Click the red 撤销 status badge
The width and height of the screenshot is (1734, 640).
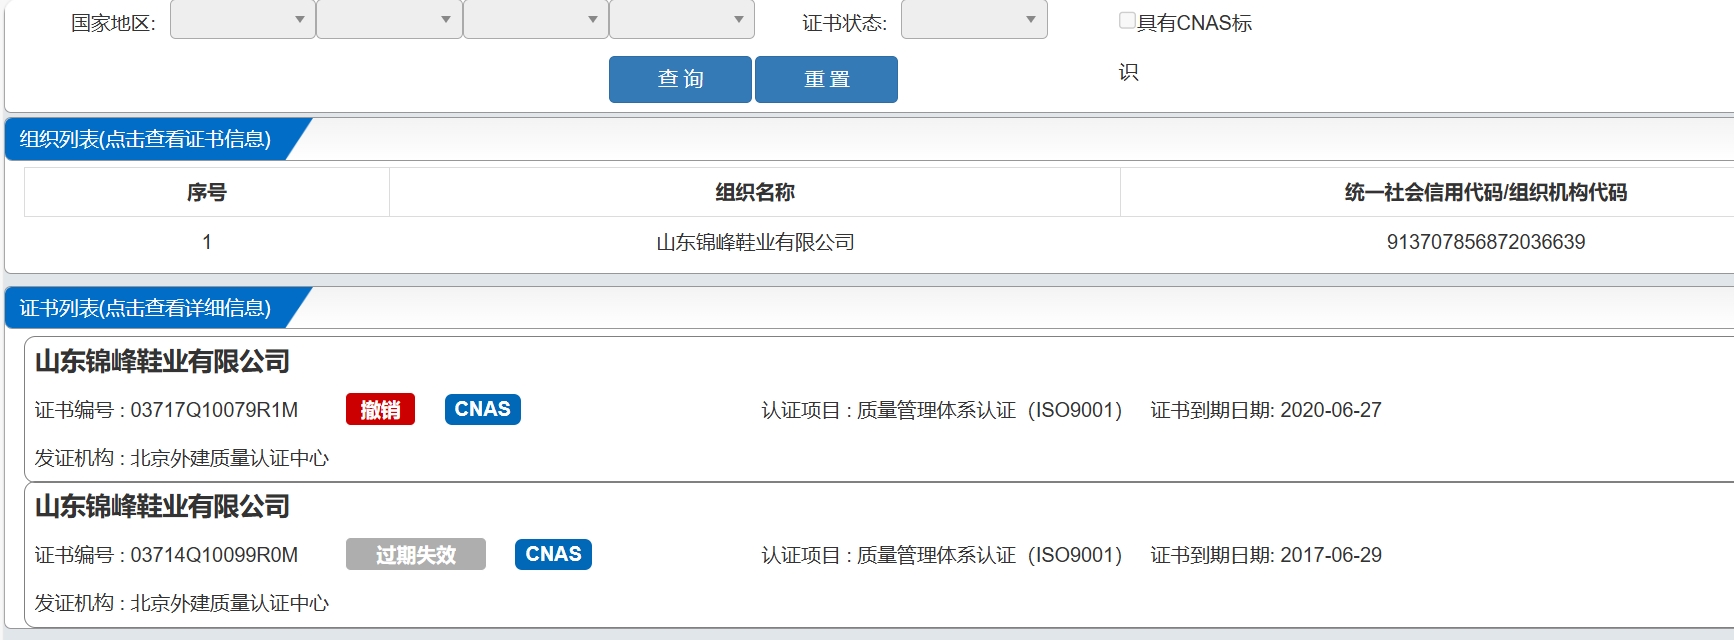pyautogui.click(x=380, y=409)
